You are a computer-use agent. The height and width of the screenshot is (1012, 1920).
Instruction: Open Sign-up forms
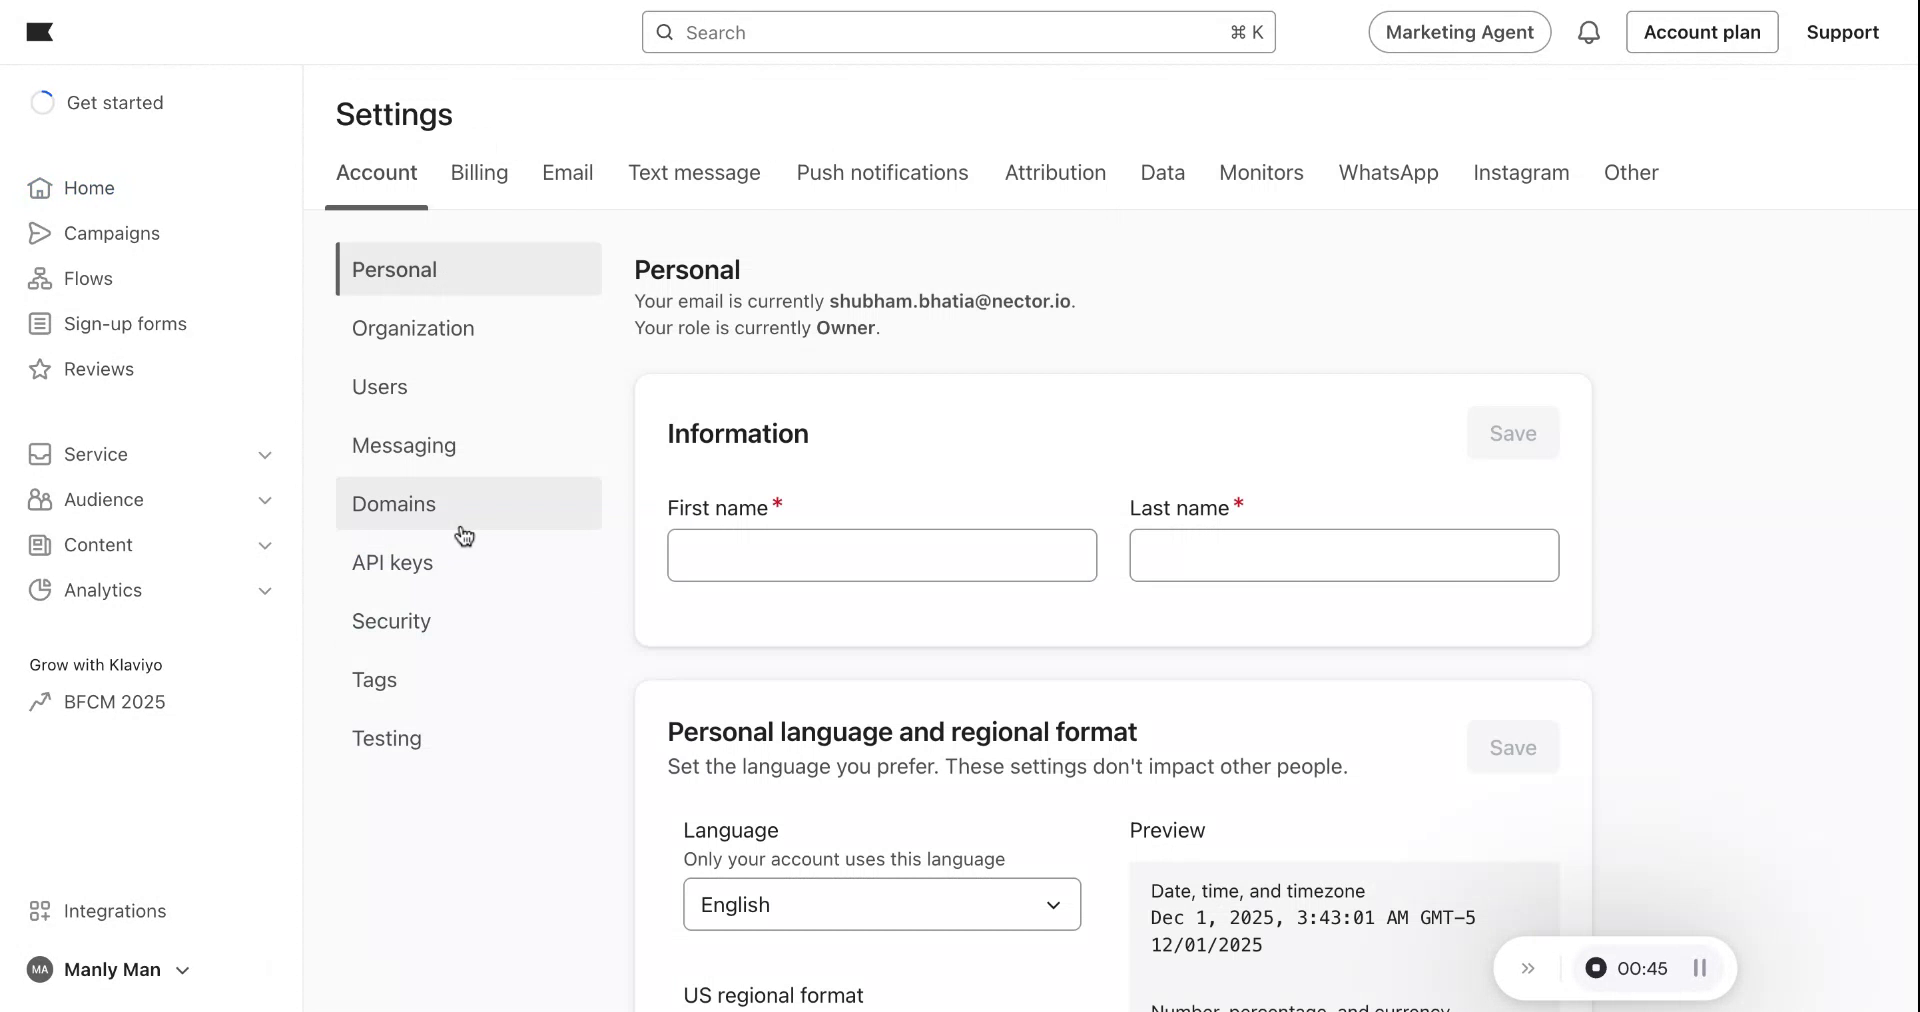click(123, 323)
